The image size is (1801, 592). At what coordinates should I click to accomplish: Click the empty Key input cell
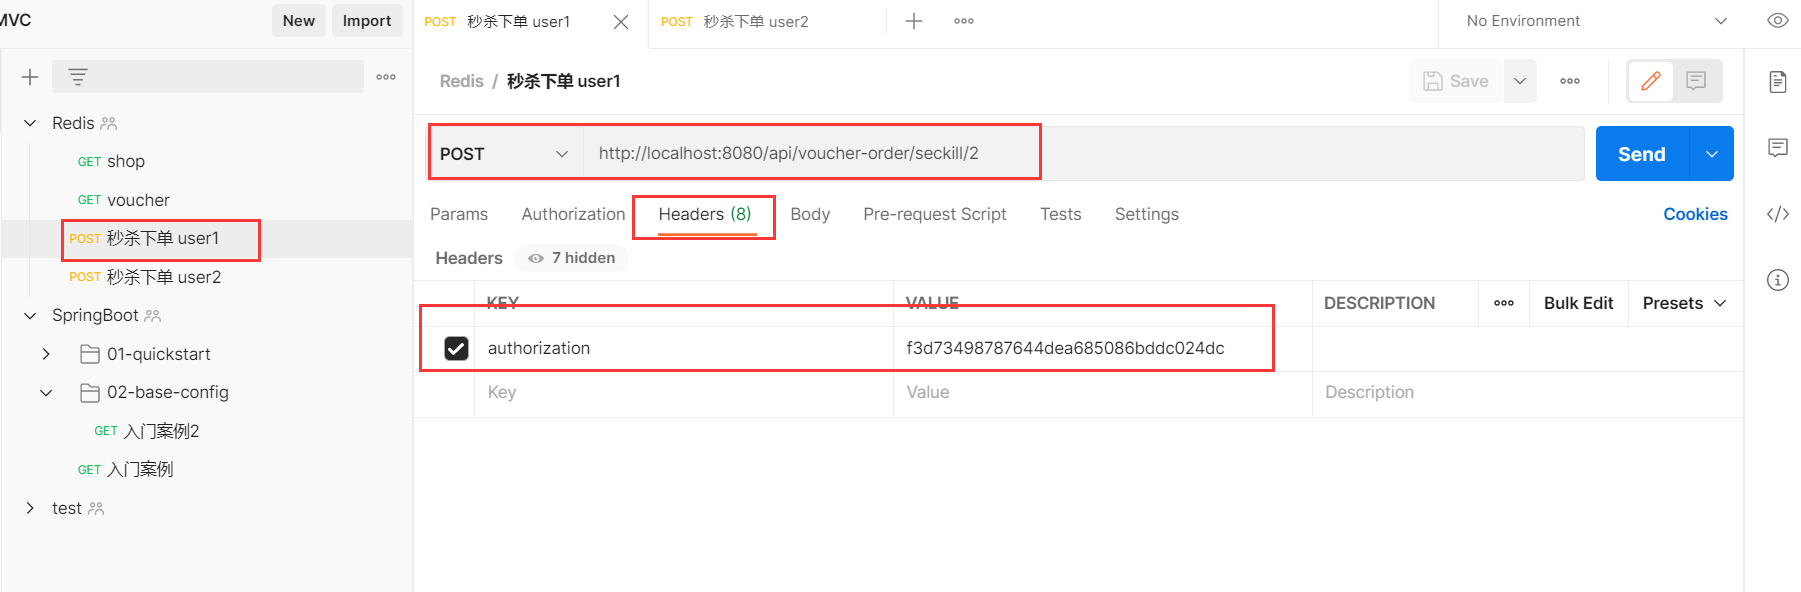684,393
